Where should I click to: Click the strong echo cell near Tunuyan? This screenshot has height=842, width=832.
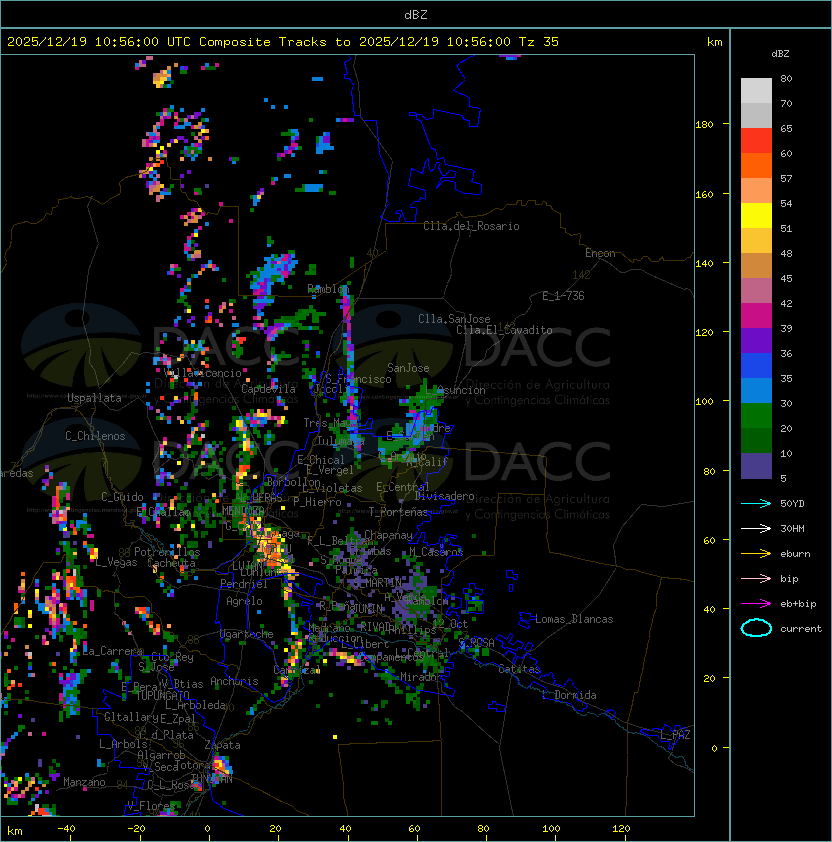tap(221, 766)
